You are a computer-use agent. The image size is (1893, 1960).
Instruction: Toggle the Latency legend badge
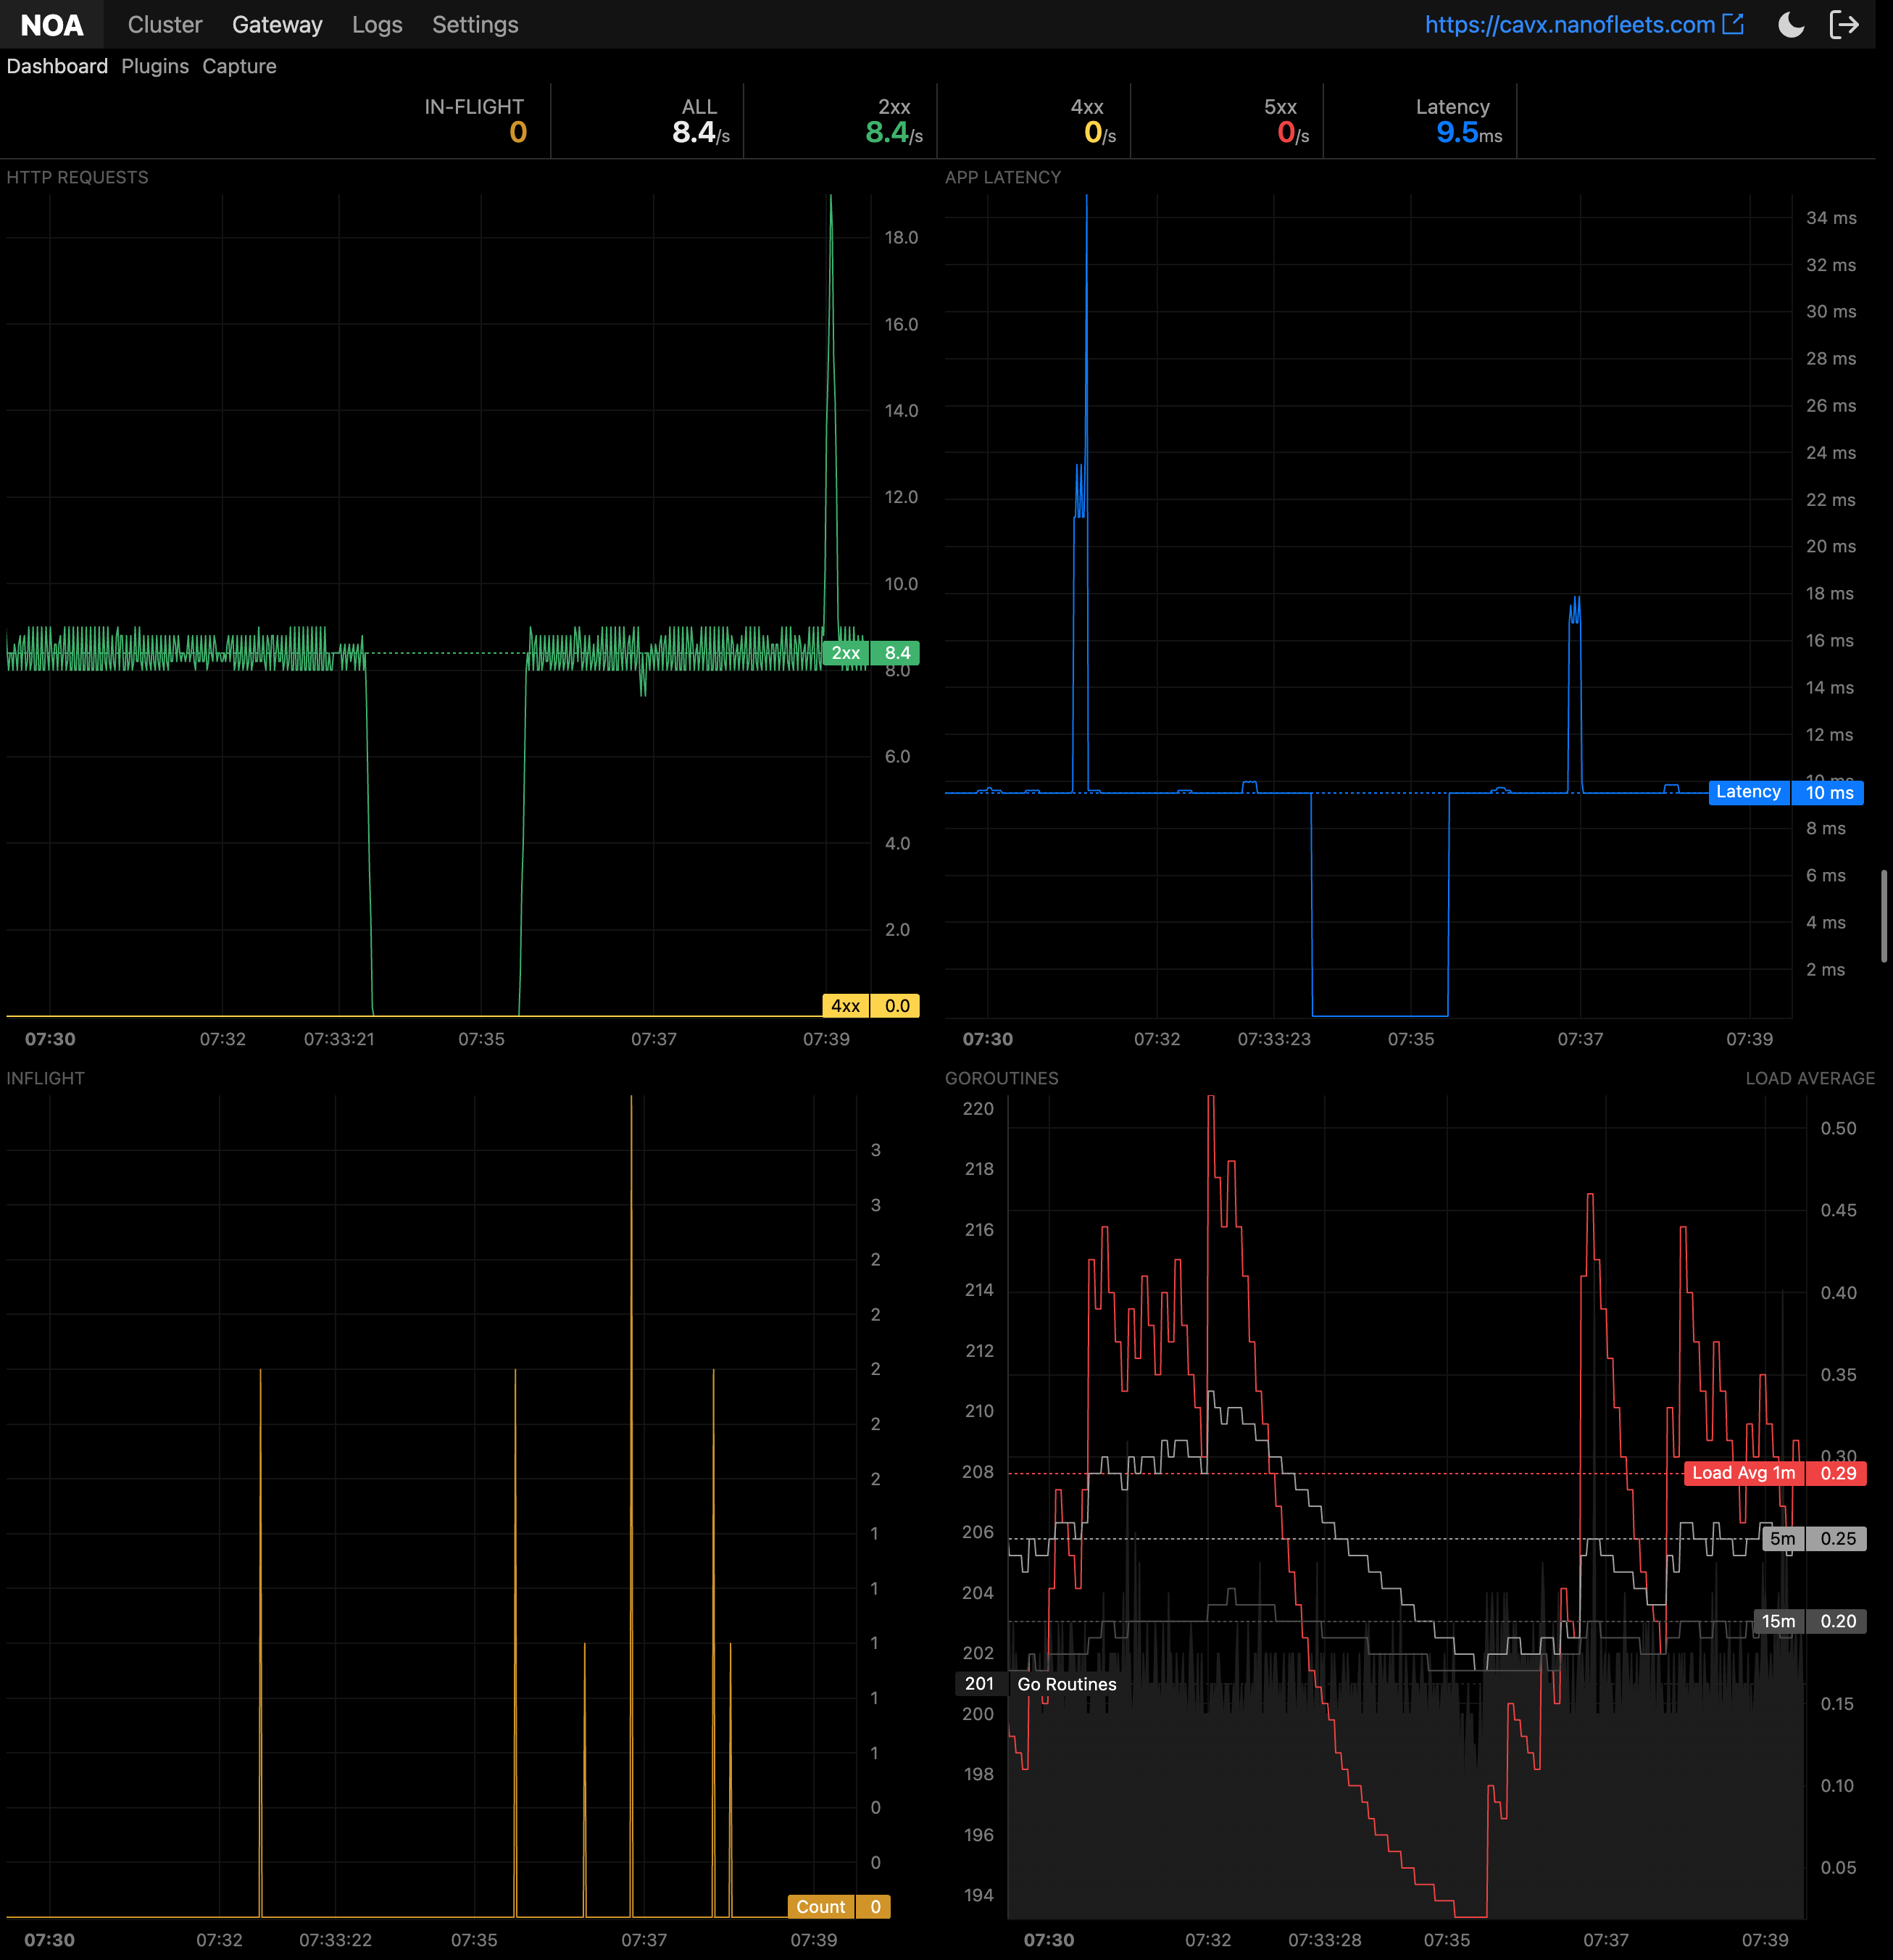pos(1749,792)
